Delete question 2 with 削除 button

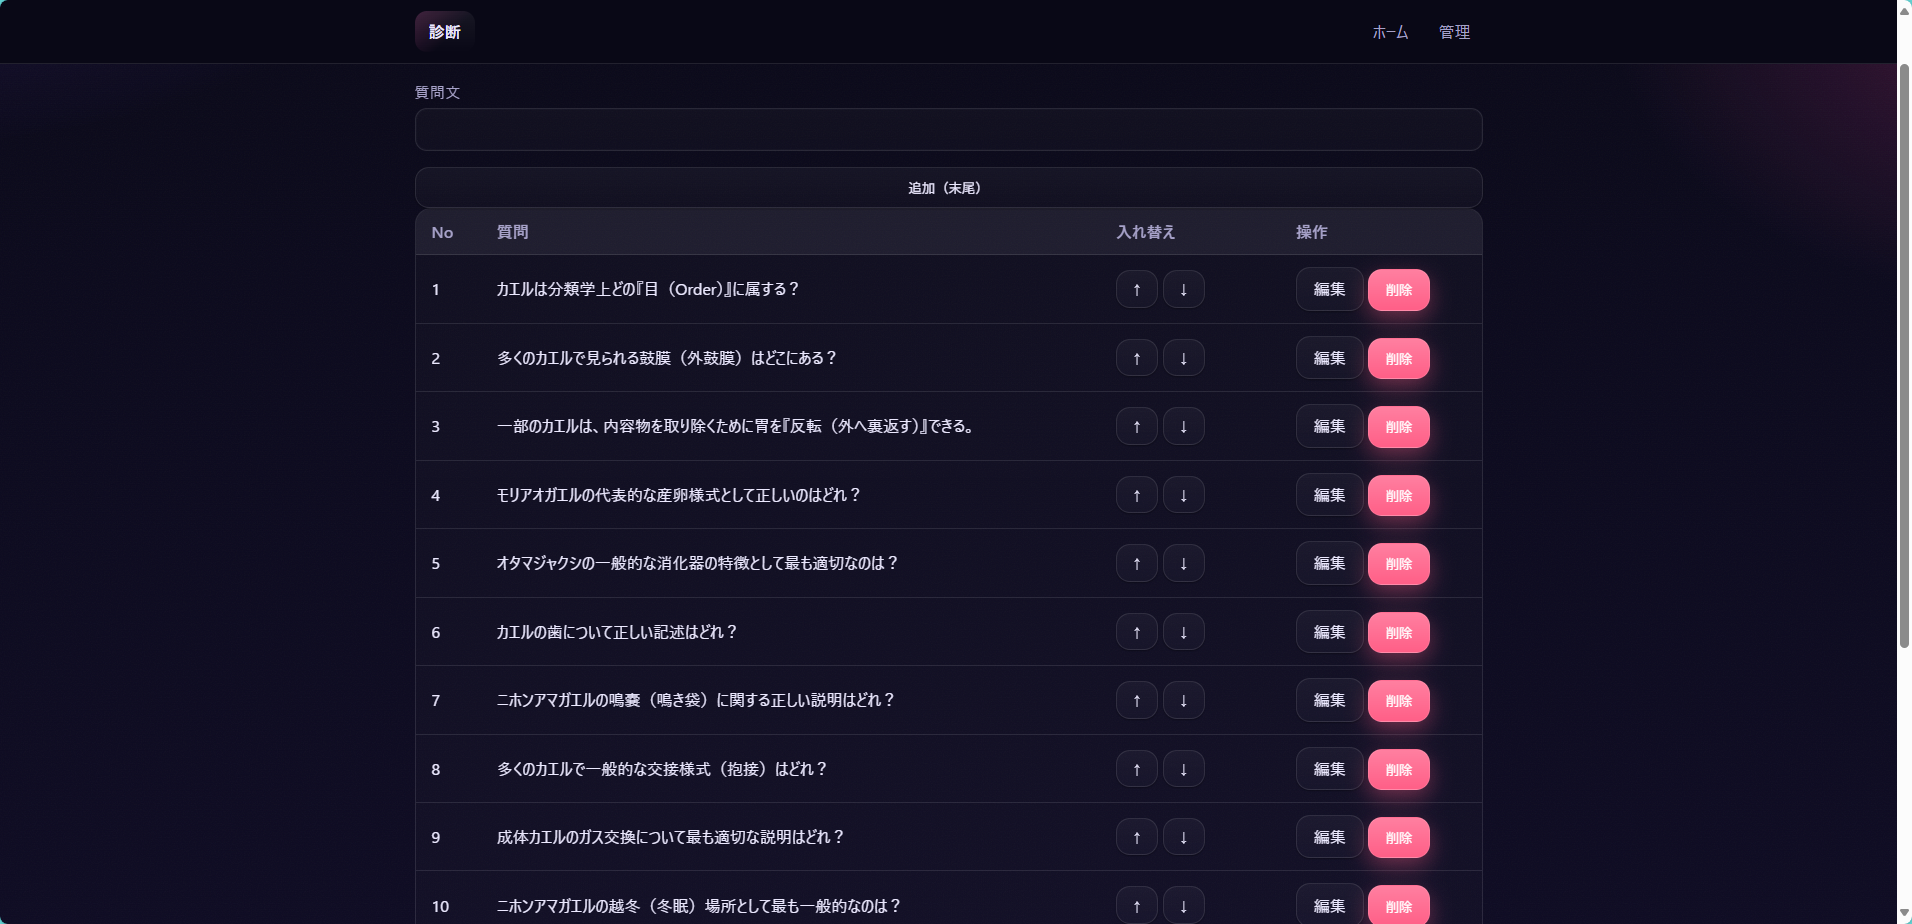point(1398,359)
